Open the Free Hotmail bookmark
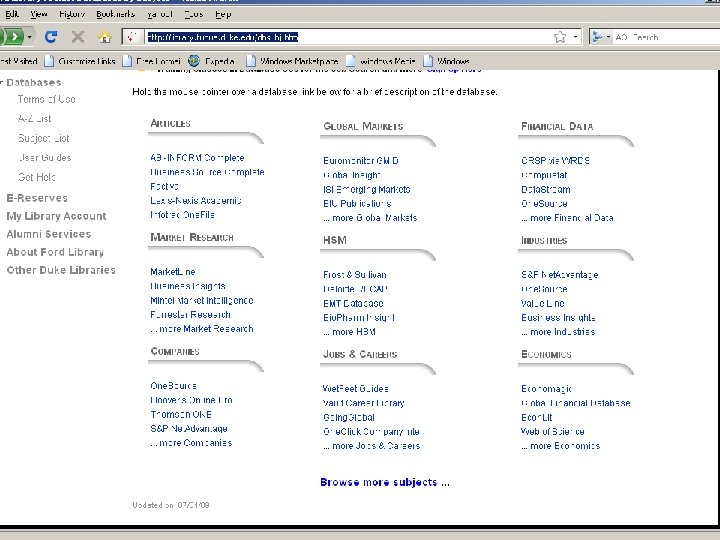This screenshot has width=720, height=540. click(151, 61)
